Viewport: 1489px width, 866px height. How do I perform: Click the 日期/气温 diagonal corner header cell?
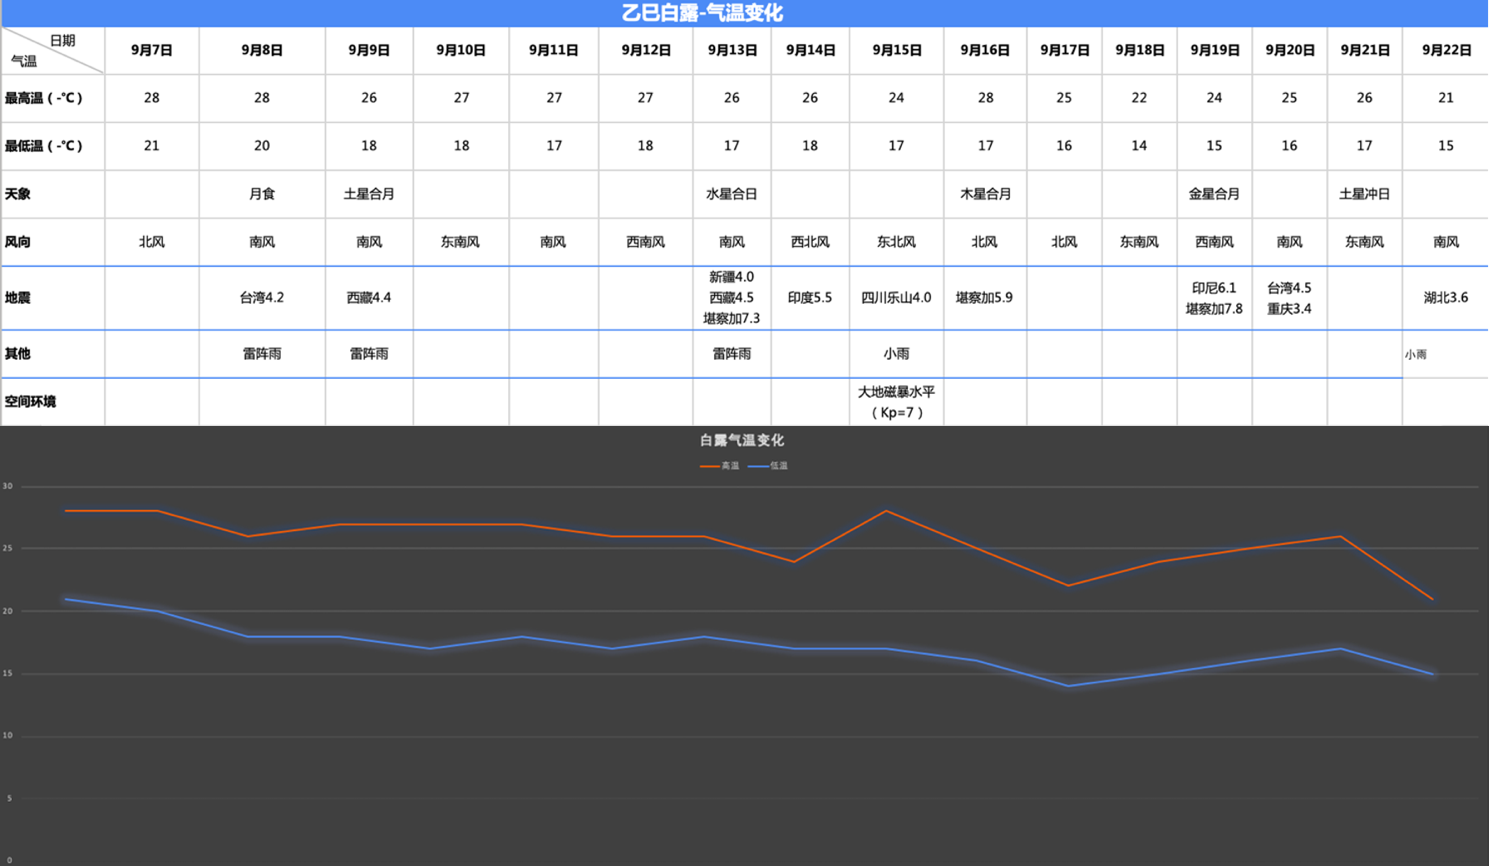52,50
